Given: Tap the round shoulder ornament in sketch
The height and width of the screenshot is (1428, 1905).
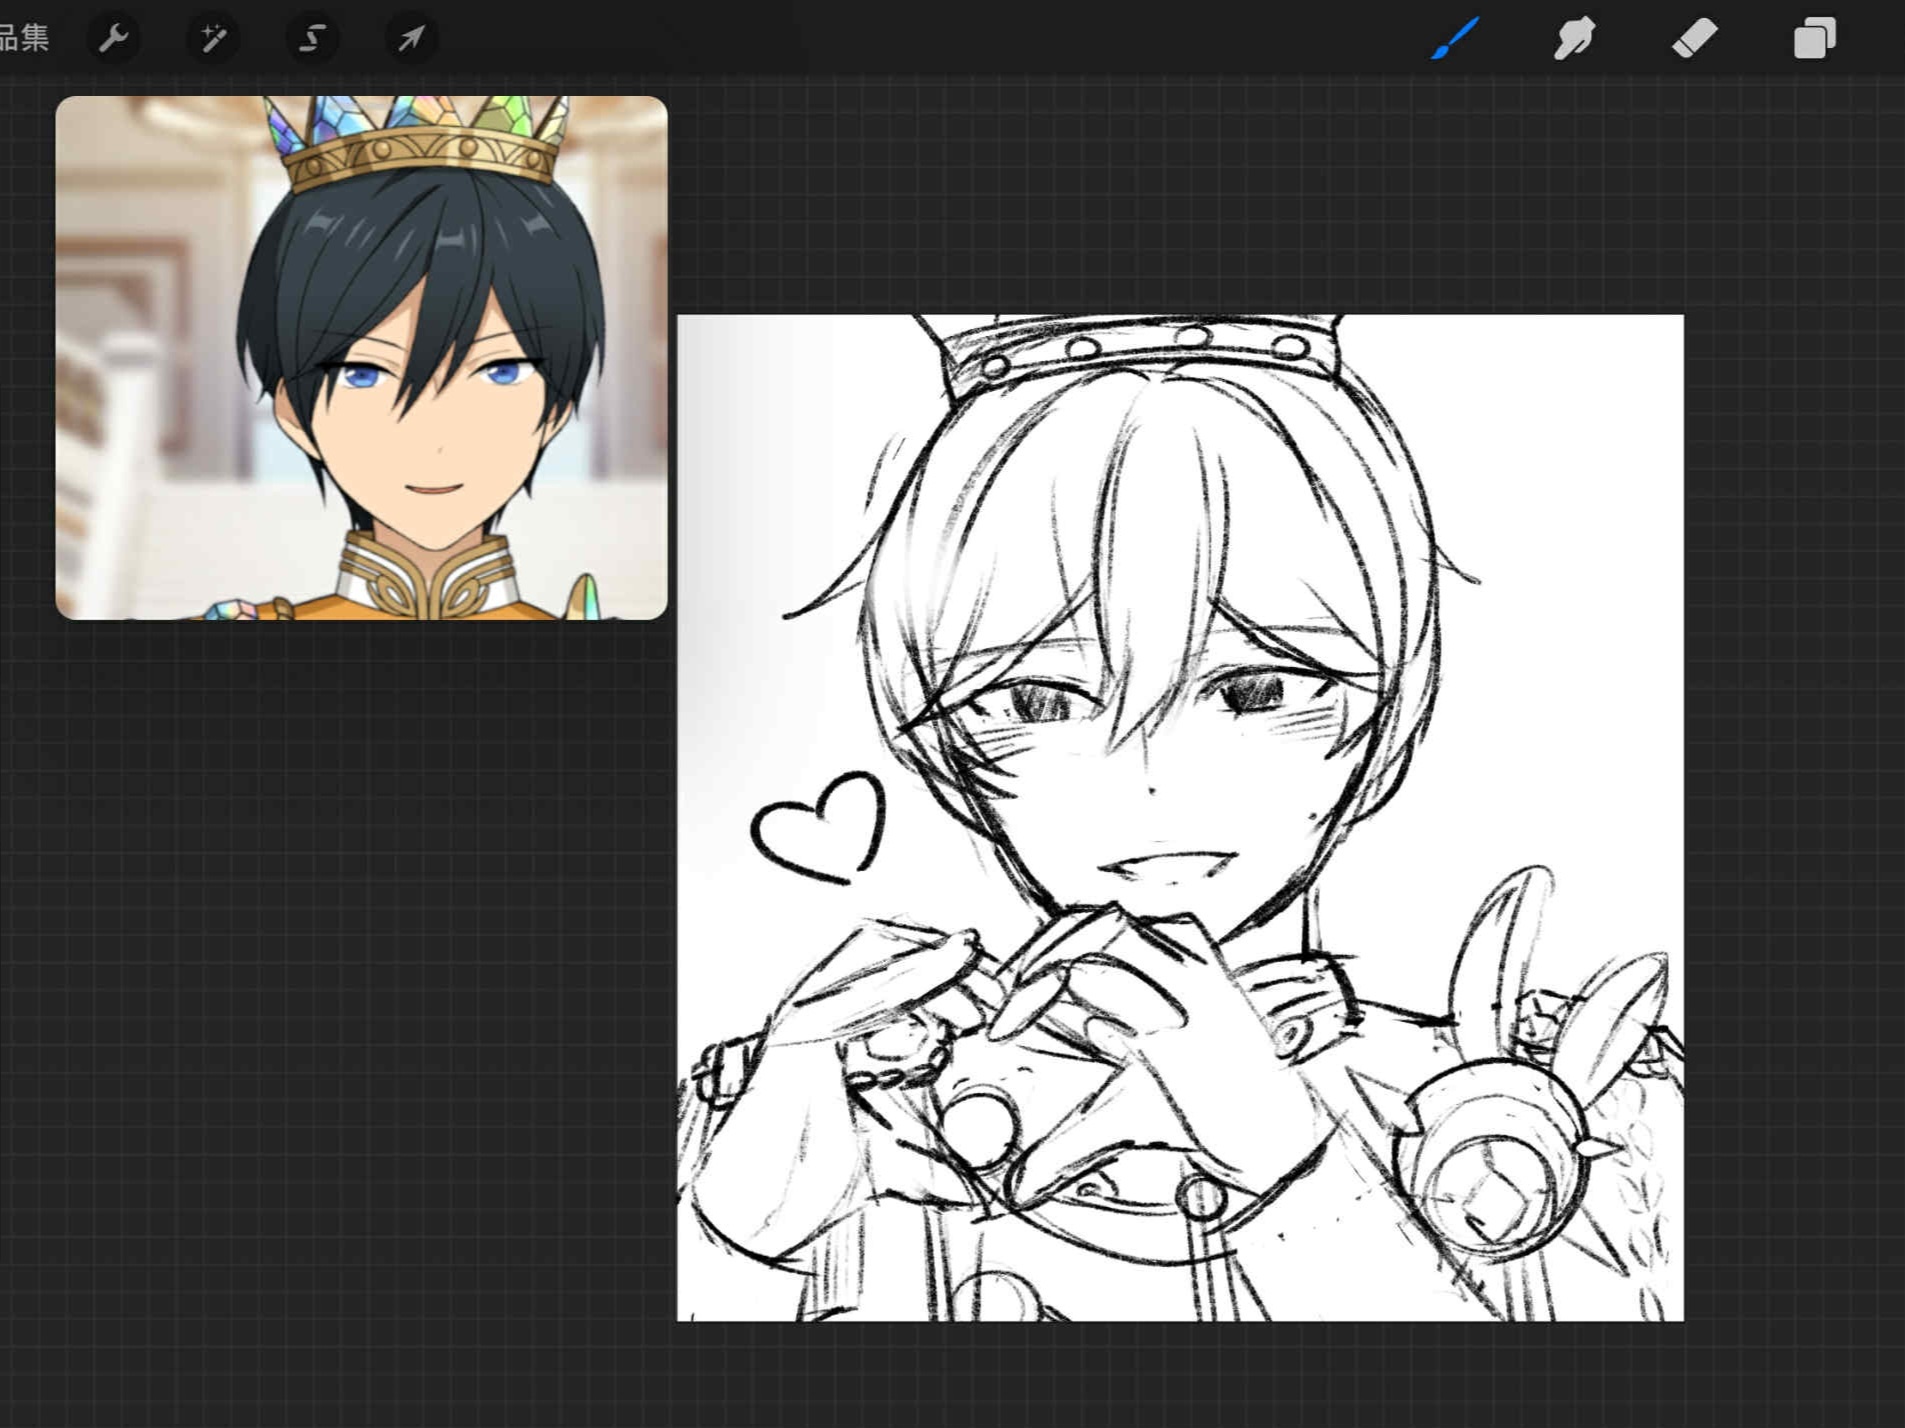Looking at the screenshot, I should (x=1490, y=1180).
